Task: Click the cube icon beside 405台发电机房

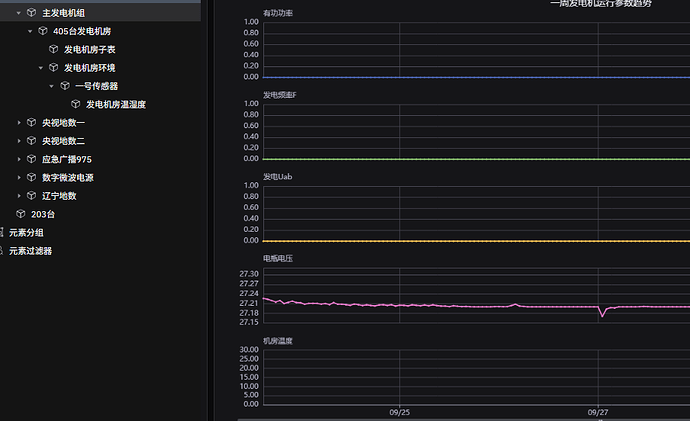Action: [x=43, y=31]
